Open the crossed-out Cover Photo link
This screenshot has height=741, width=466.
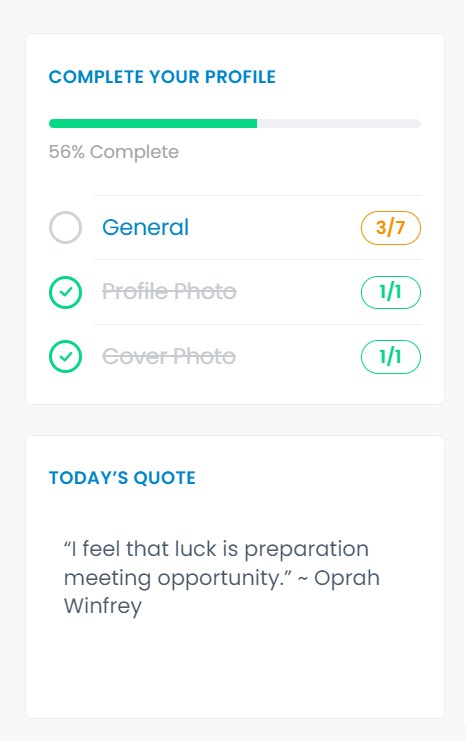[169, 356]
